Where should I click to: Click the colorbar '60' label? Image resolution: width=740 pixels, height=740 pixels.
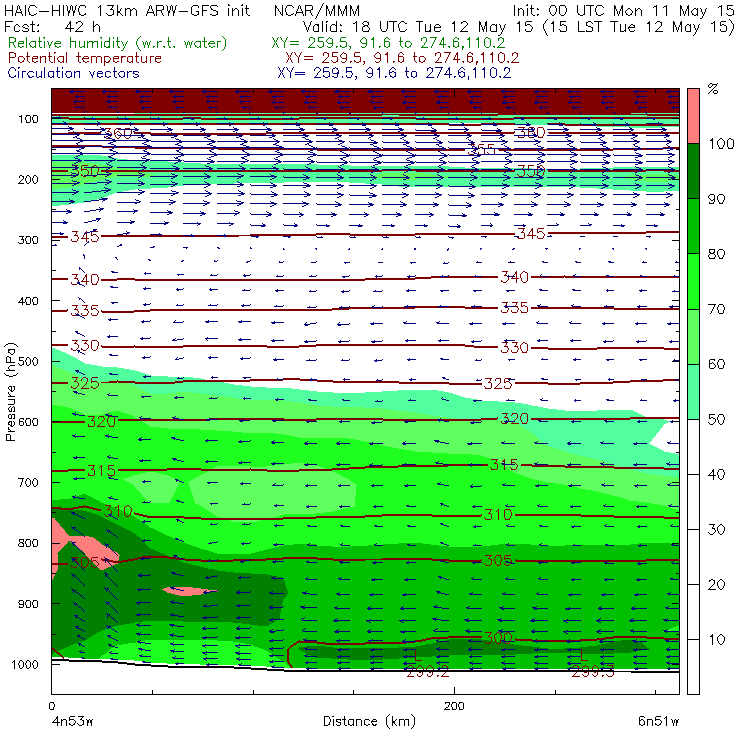(716, 364)
